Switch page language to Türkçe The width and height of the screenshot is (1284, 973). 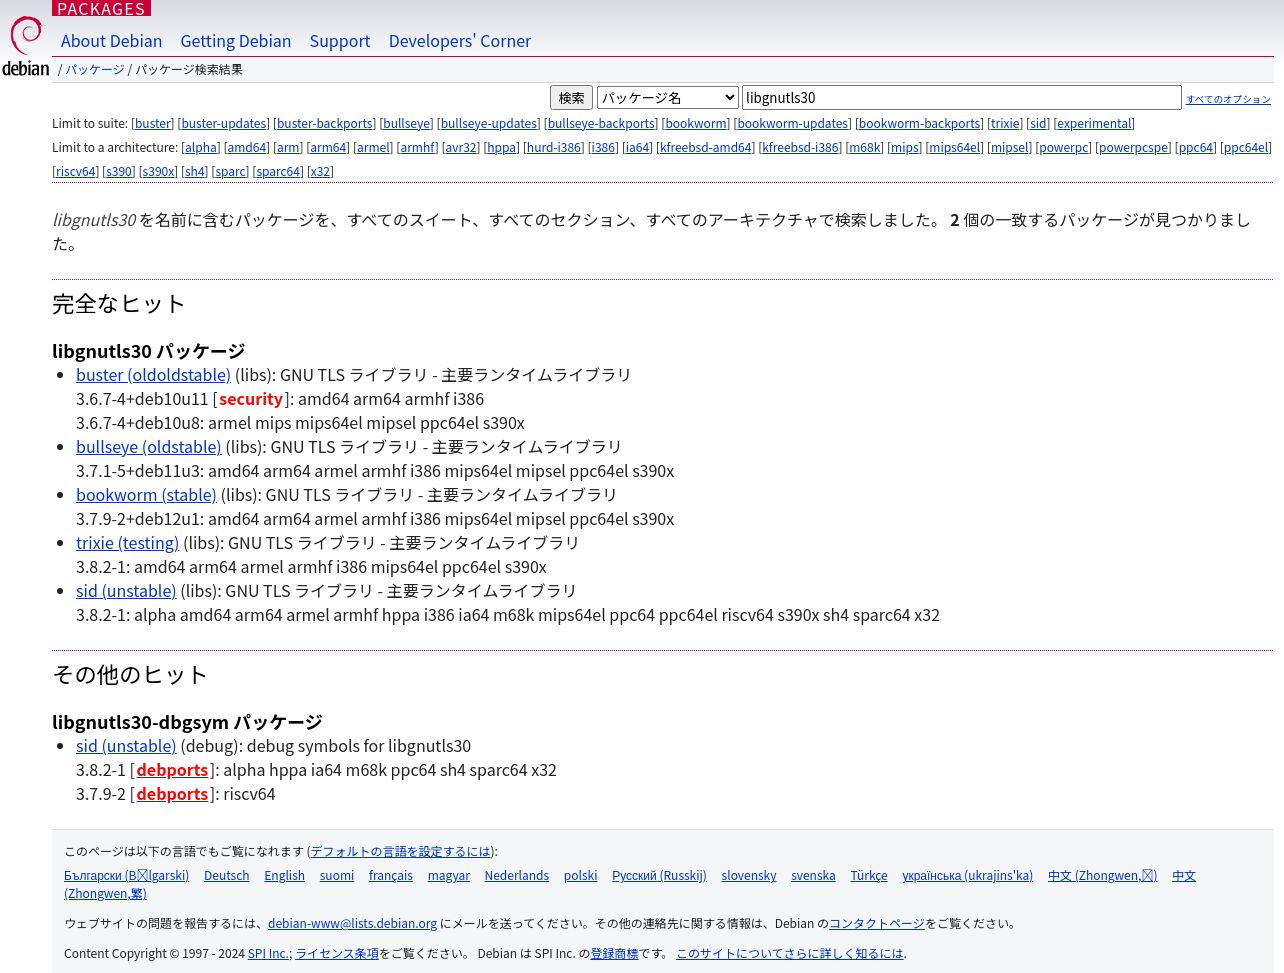coord(869,875)
